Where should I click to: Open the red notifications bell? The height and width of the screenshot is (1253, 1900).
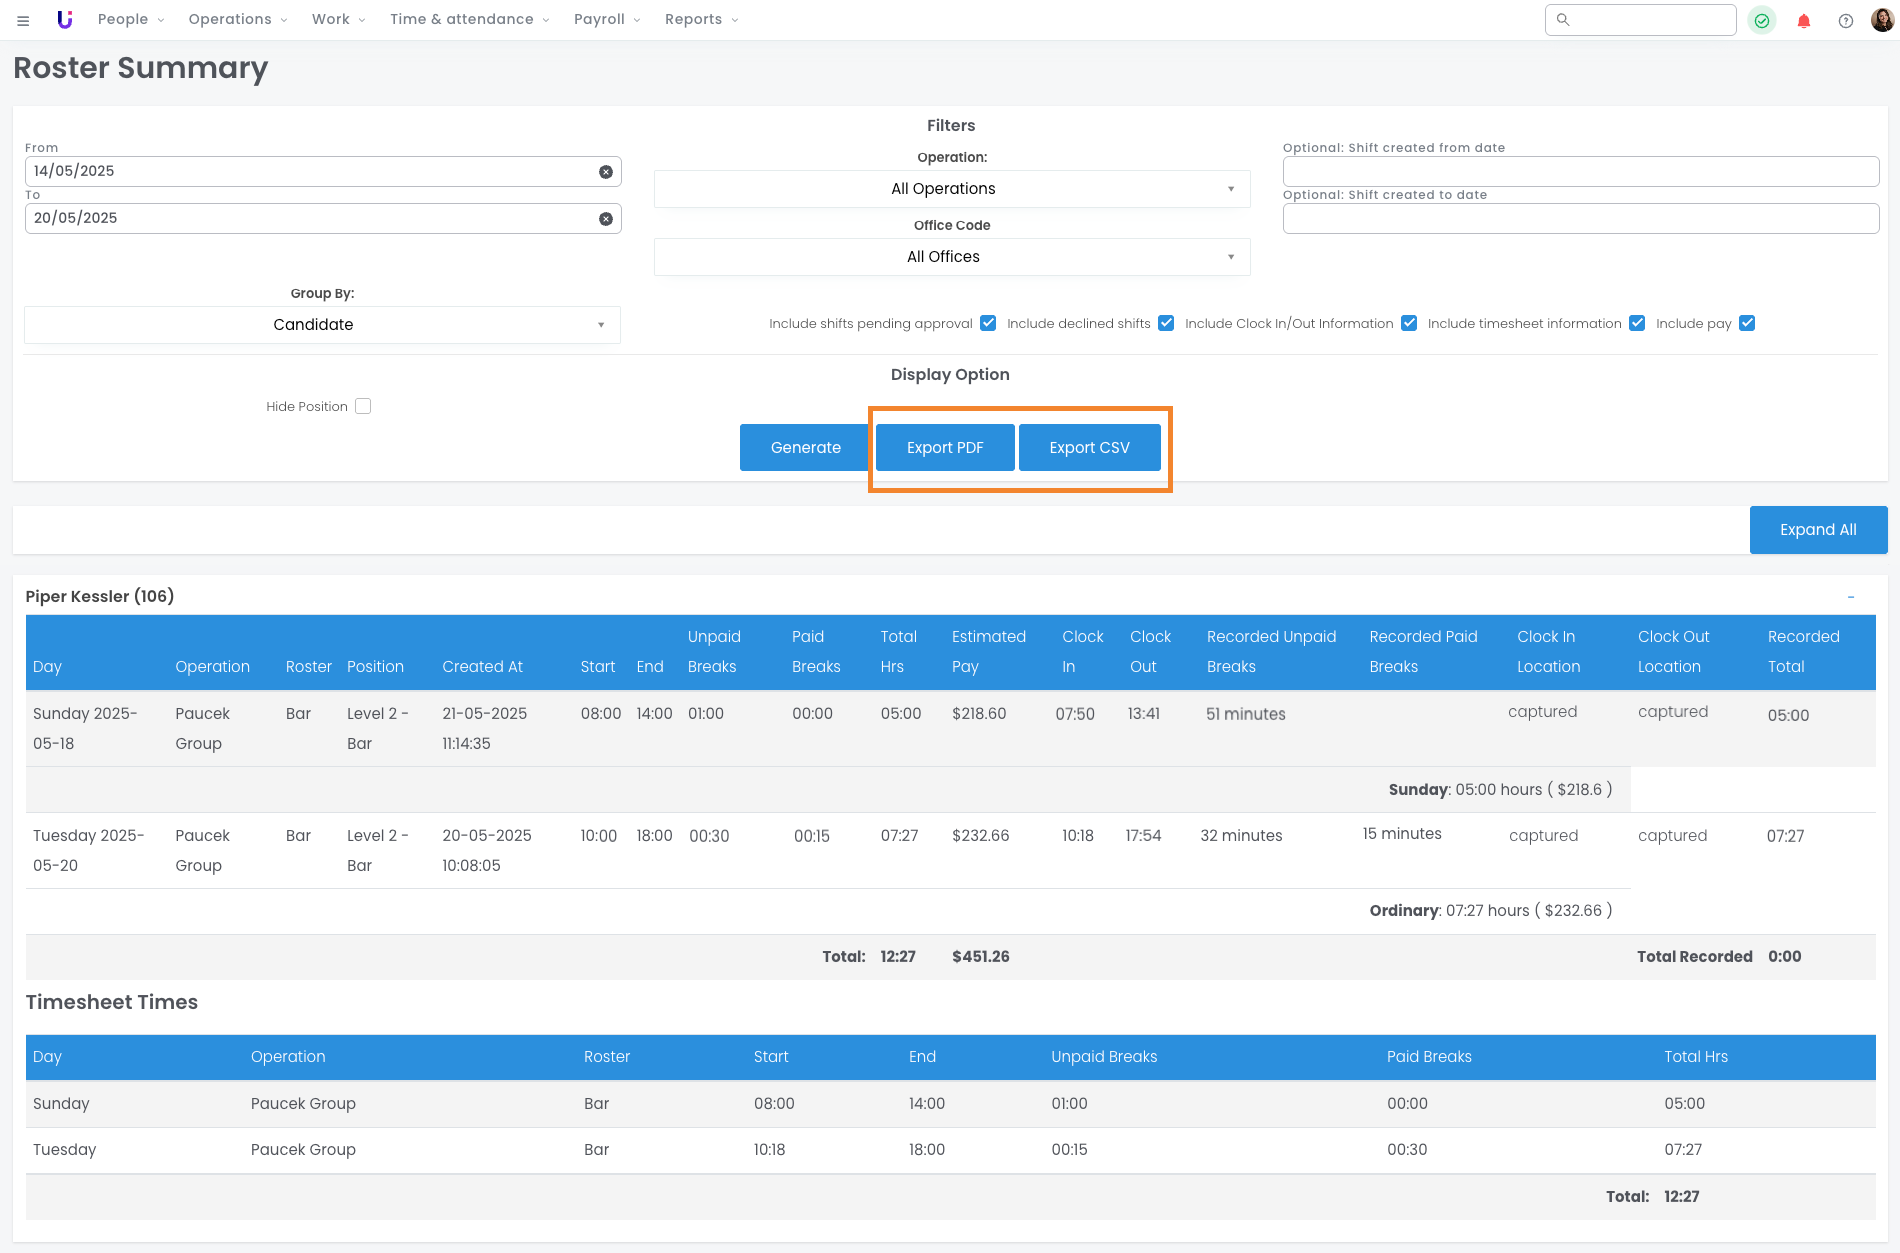1804,20
